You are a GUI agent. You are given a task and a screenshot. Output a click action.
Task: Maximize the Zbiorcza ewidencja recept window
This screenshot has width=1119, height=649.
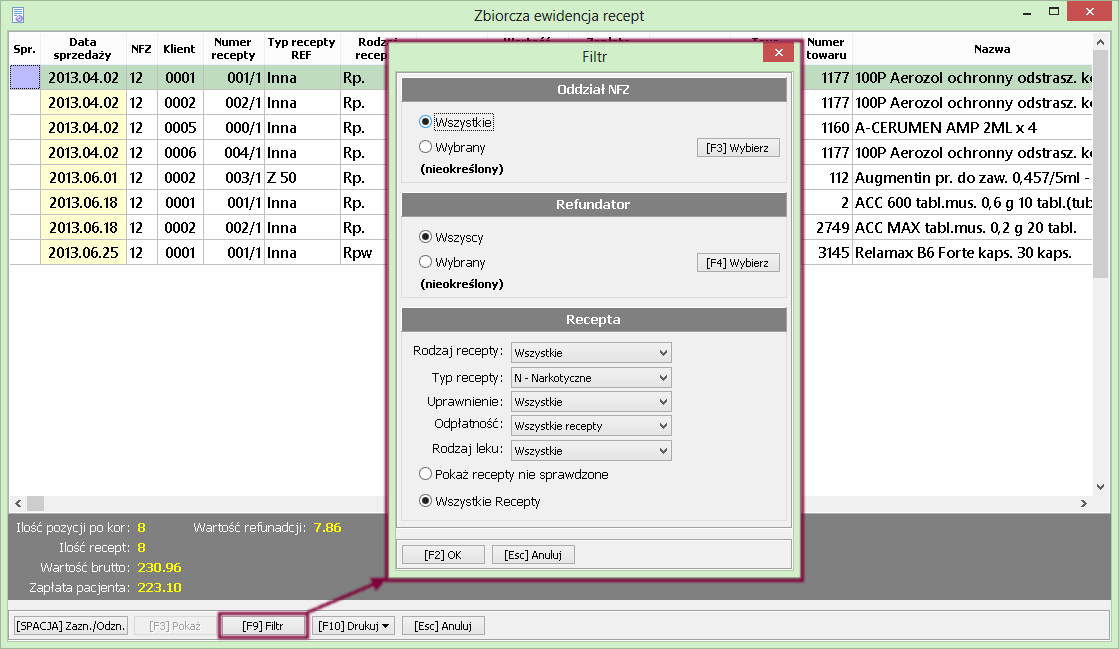pos(1054,11)
